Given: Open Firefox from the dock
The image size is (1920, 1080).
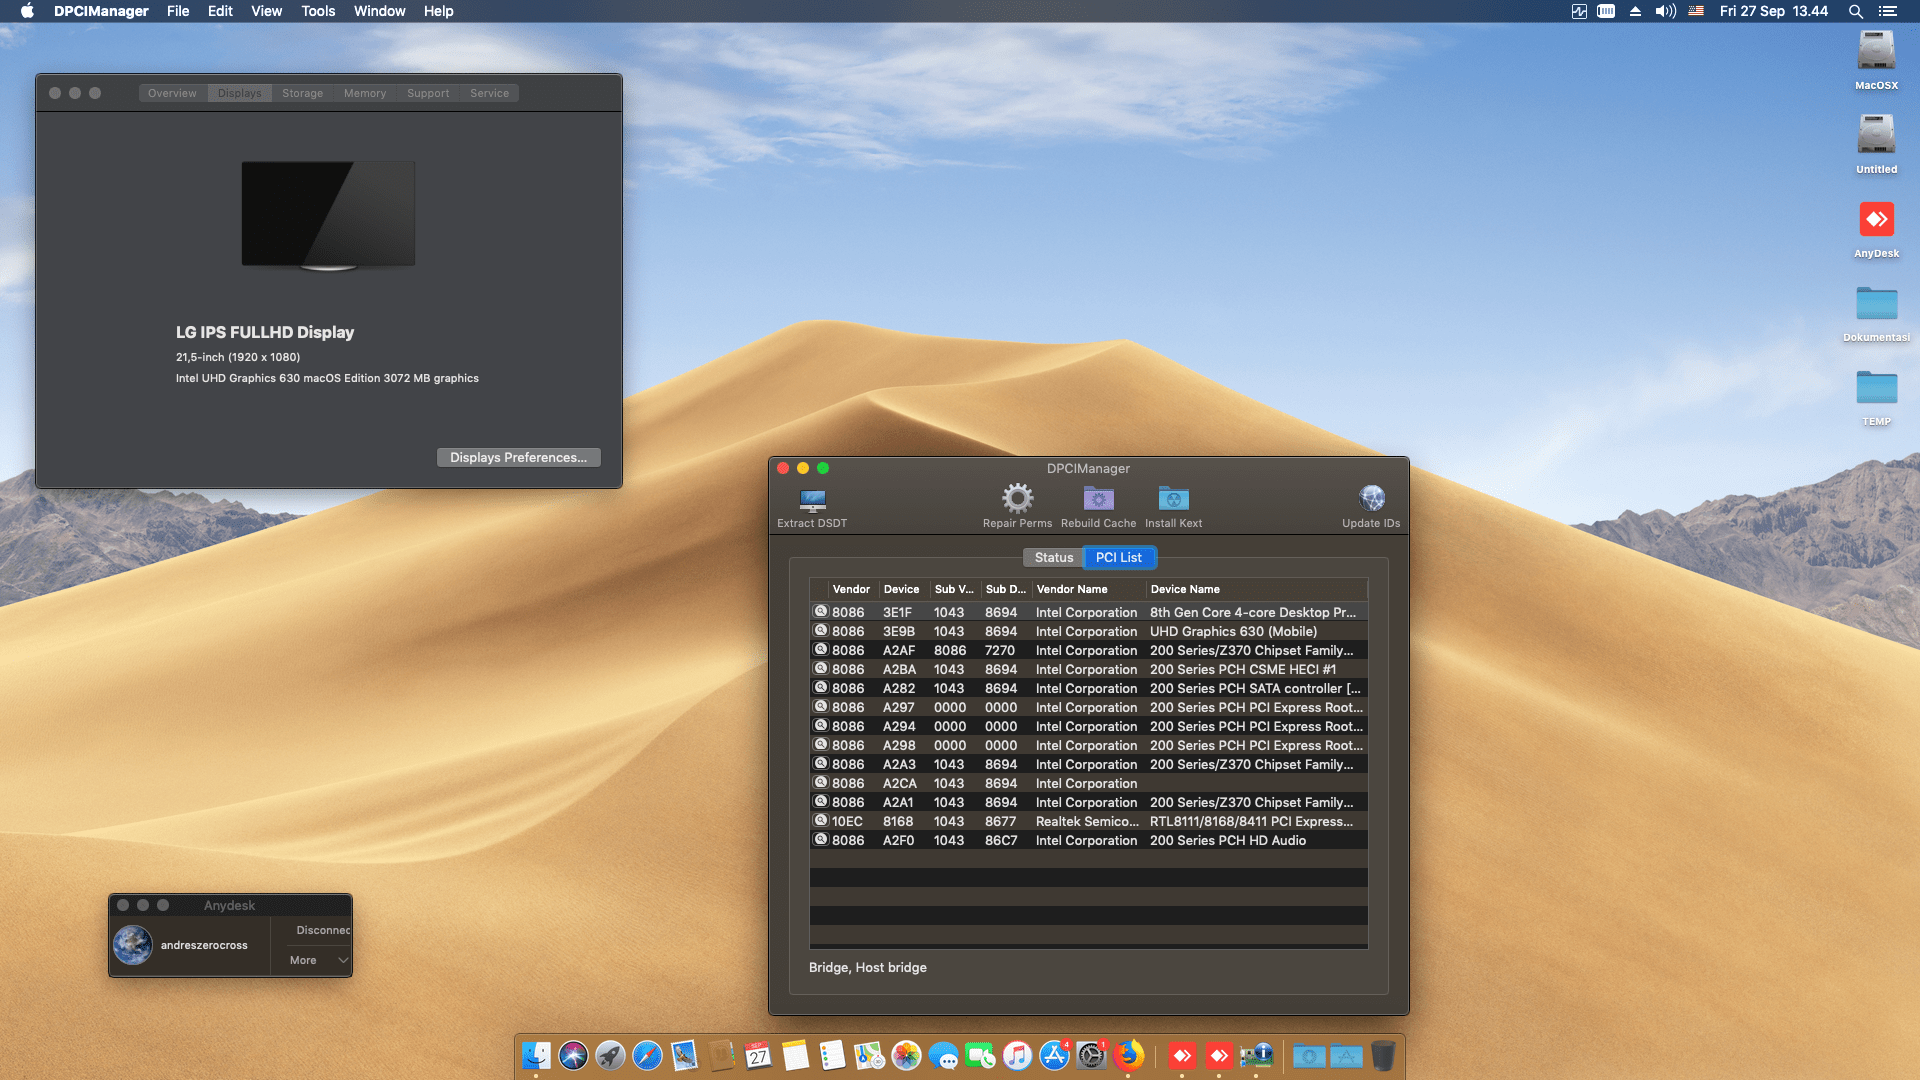Looking at the screenshot, I should (1128, 1055).
